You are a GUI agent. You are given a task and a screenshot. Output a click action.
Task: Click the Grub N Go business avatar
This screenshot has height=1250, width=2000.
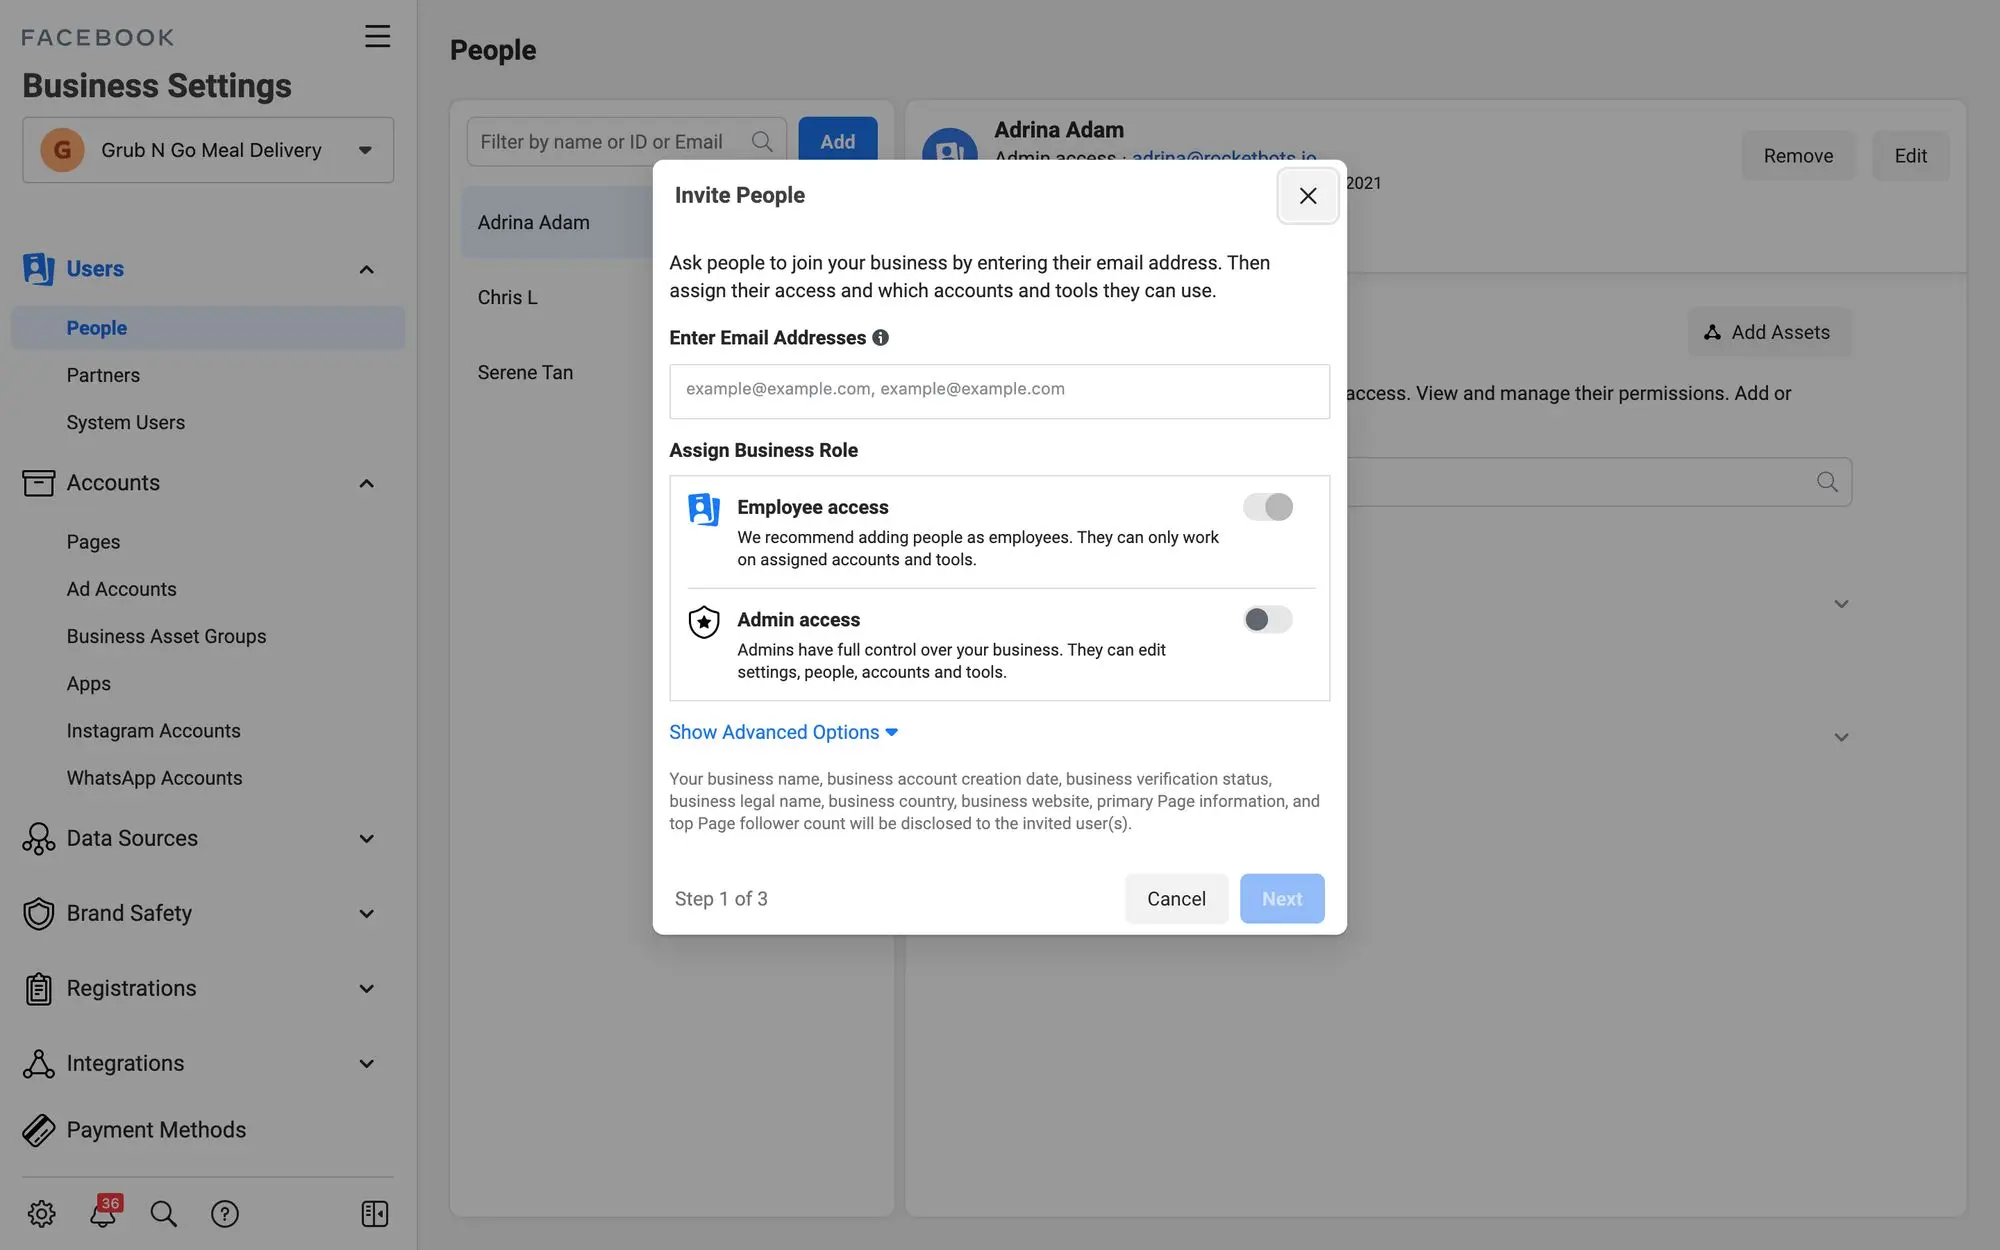tap(62, 150)
